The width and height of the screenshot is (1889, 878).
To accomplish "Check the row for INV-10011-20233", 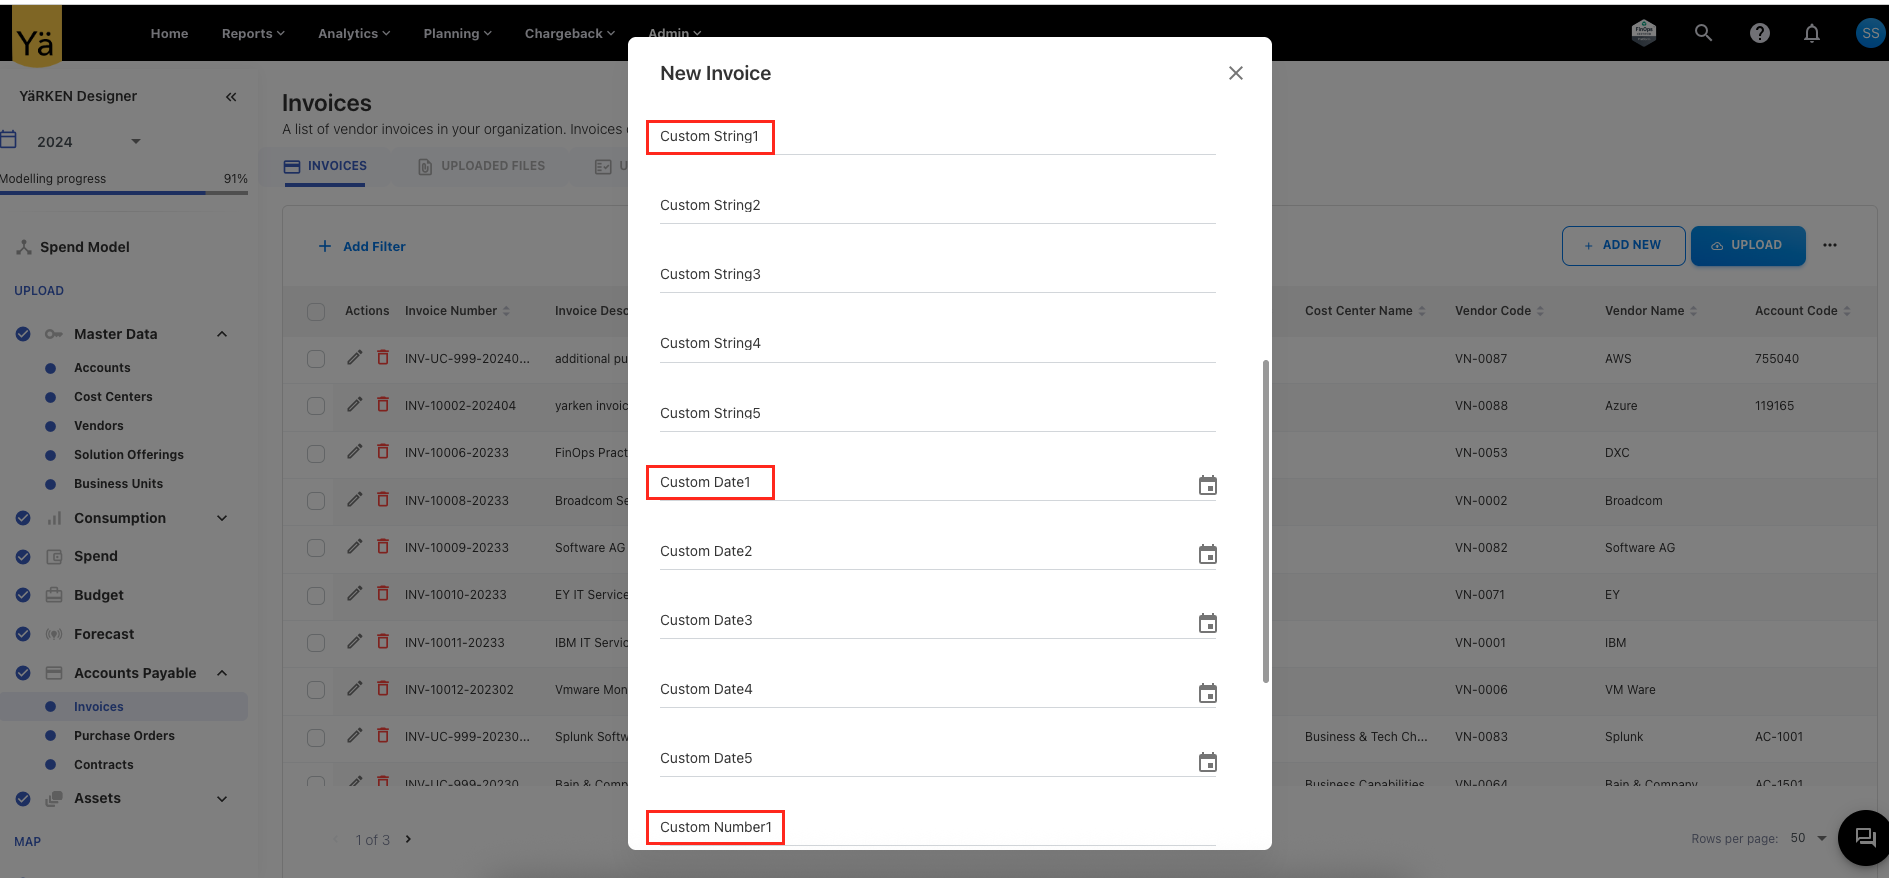I will pos(316,643).
